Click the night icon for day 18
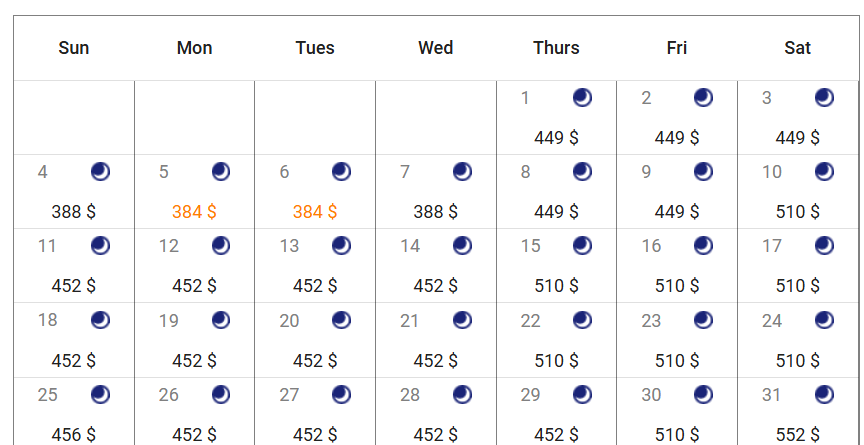The width and height of the screenshot is (864, 445). (100, 320)
